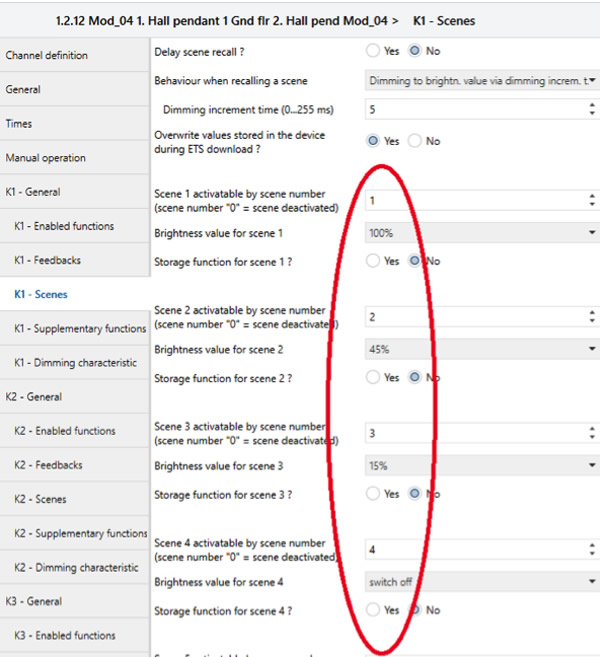Click Scene 1 scene number stepper arrows
The height and width of the screenshot is (657, 600).
[592, 200]
